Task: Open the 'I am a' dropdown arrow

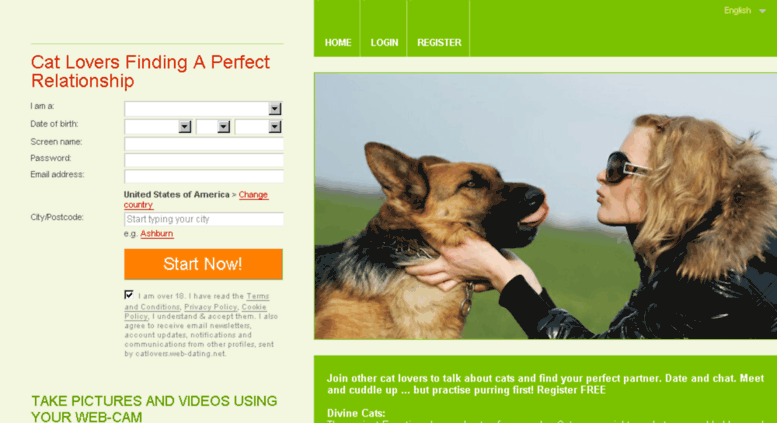Action: coord(275,108)
